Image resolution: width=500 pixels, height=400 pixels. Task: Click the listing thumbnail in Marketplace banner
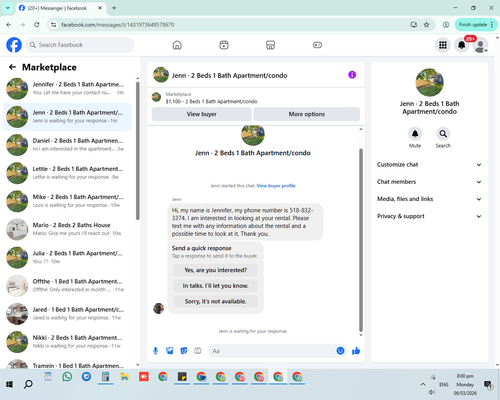click(156, 97)
